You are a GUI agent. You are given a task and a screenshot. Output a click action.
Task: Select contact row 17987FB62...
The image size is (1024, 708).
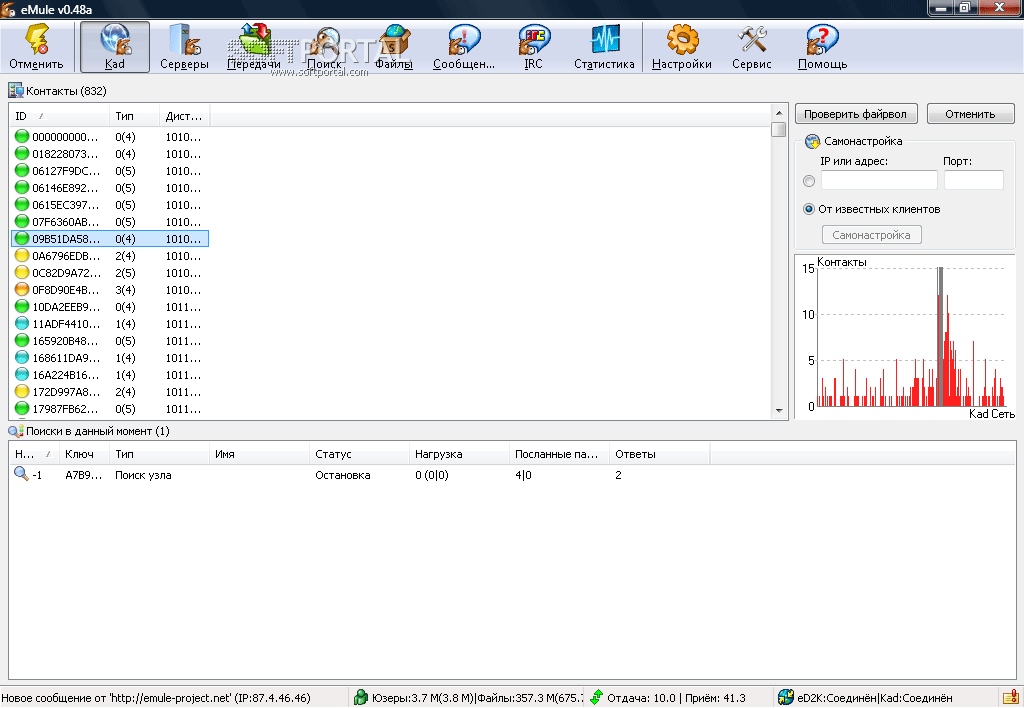110,408
